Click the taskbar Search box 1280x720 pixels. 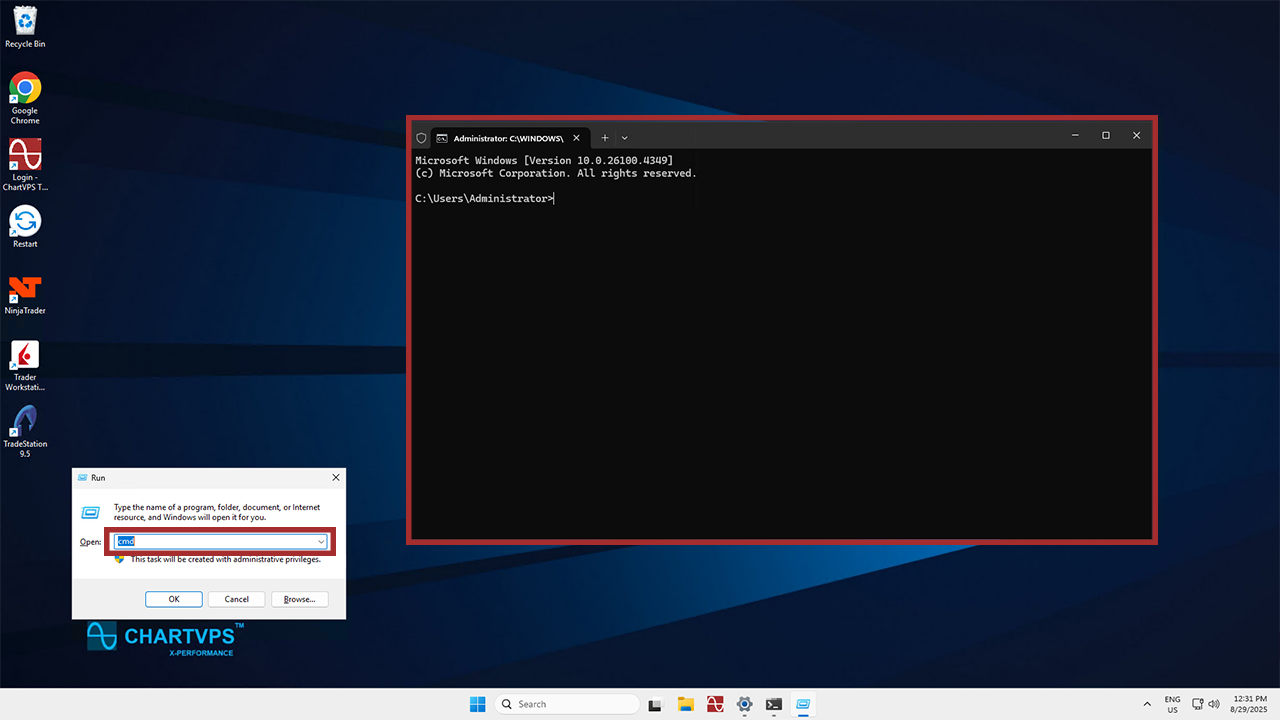567,704
